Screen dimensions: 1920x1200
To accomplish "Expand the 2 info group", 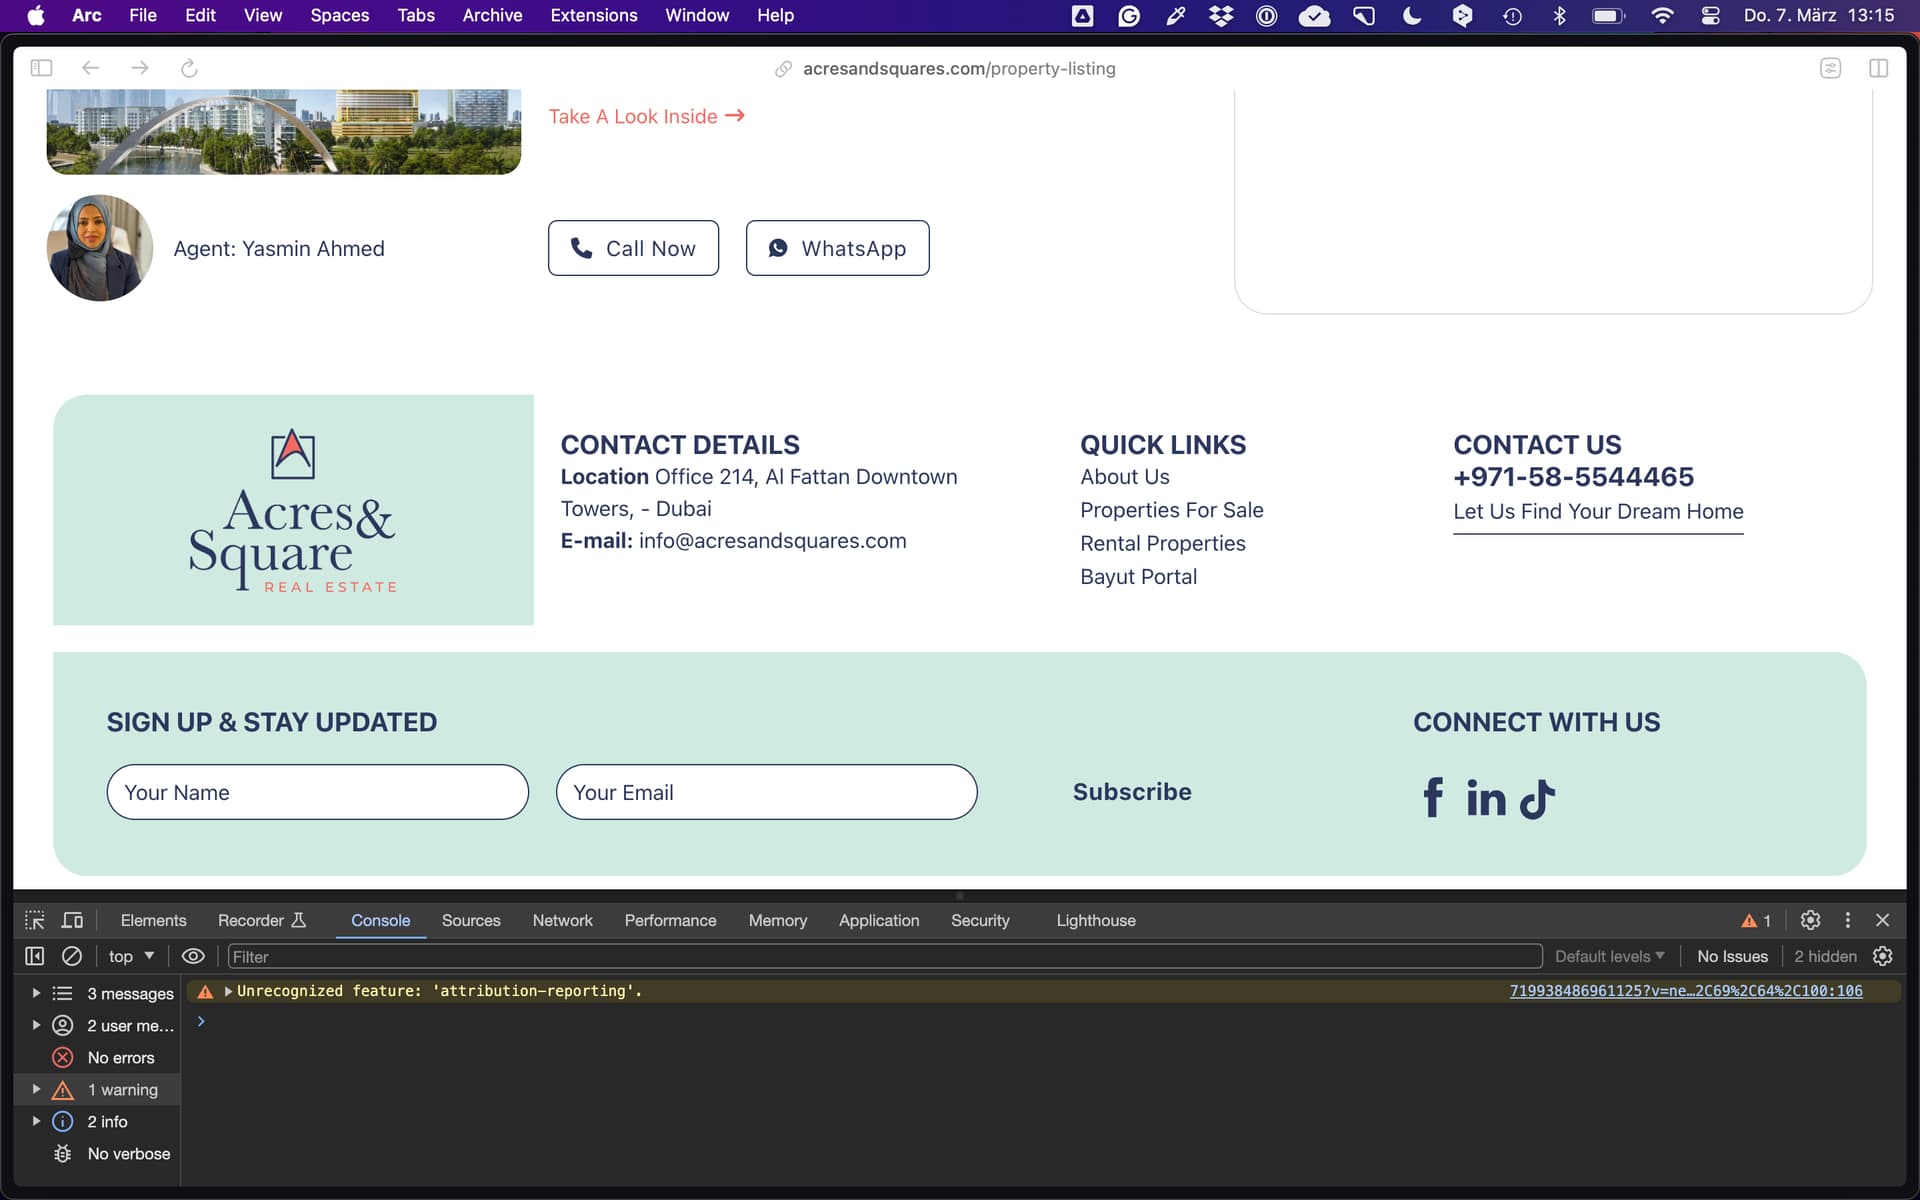I will (36, 1121).
